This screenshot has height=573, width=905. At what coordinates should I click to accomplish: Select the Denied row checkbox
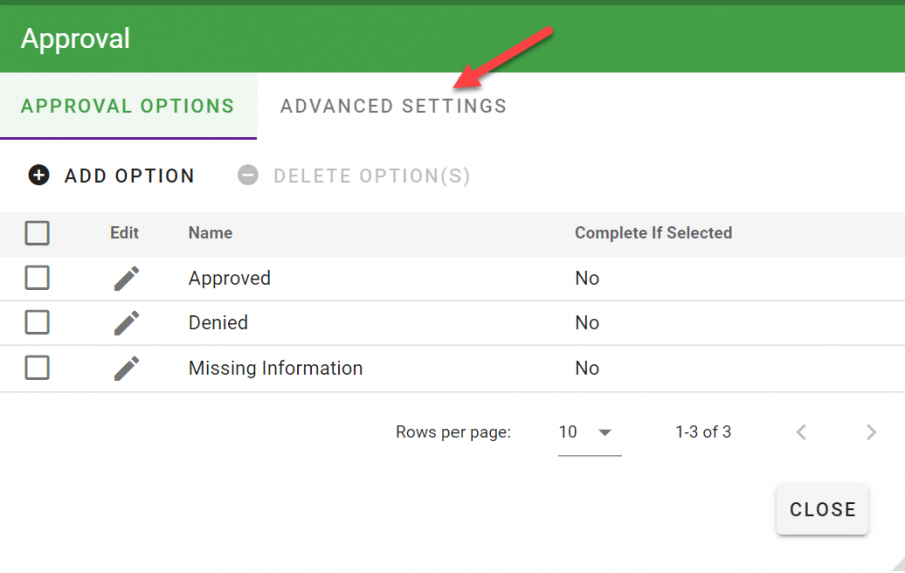point(37,323)
